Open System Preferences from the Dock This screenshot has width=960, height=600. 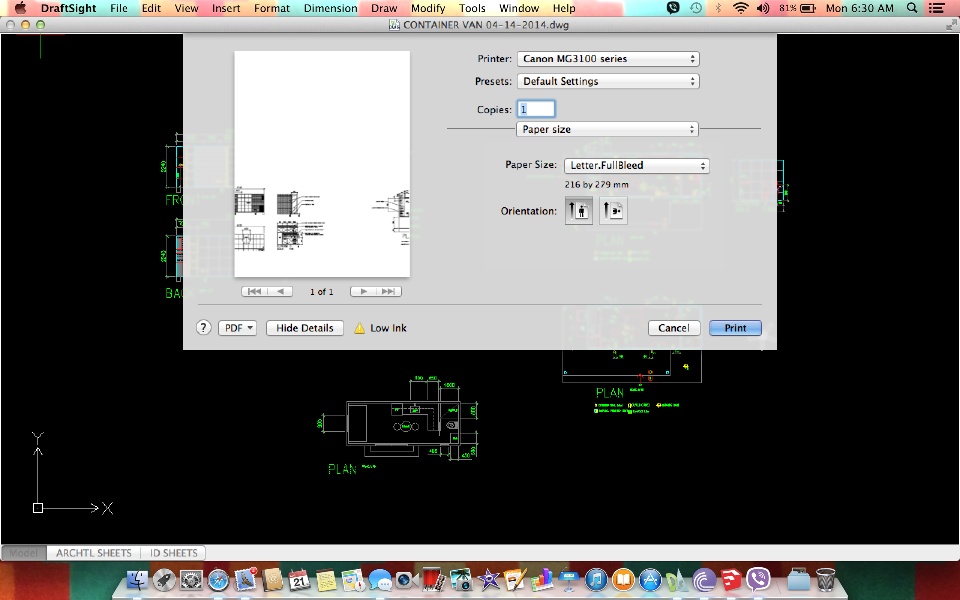[191, 579]
